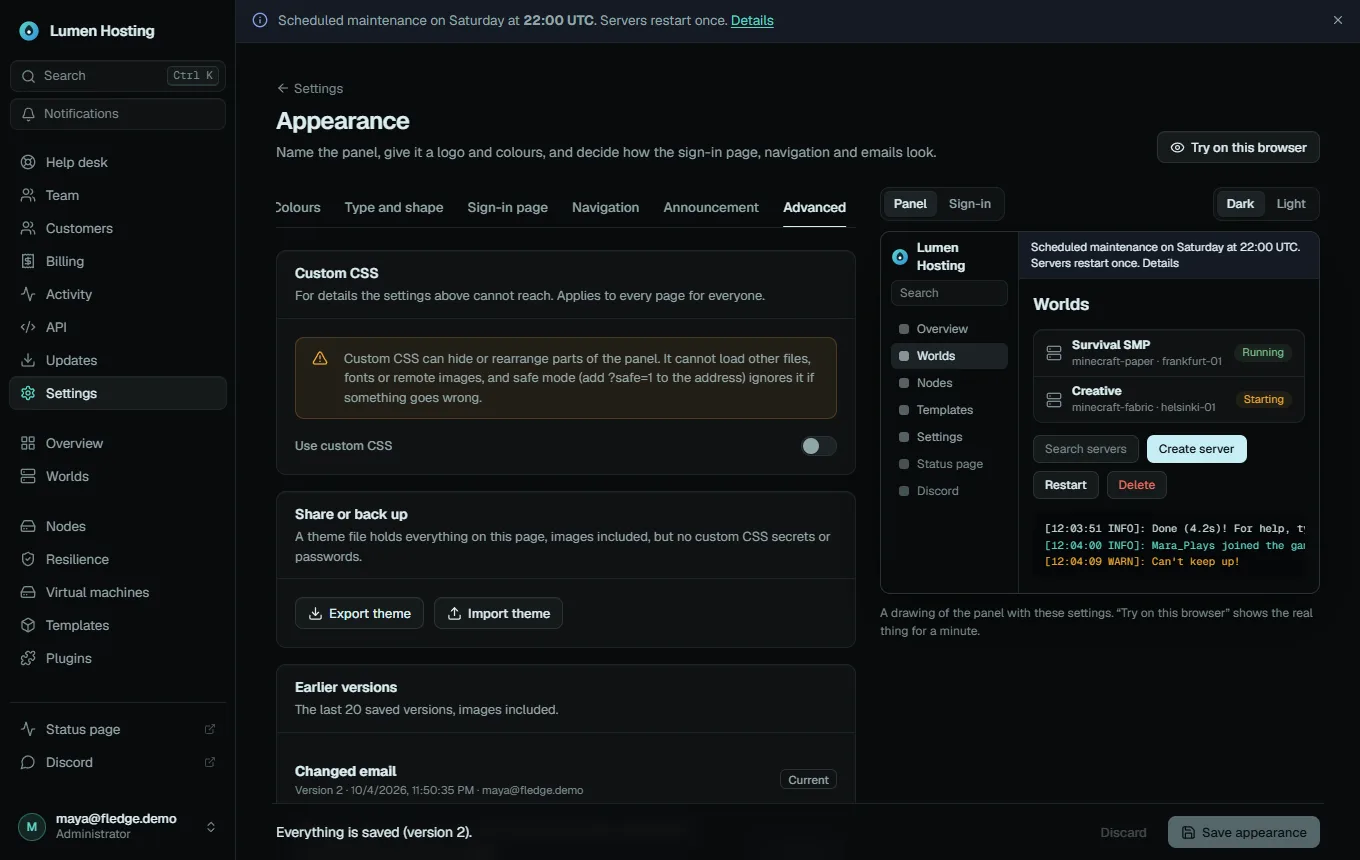1360x860 pixels.
Task: Select Status page in the preview navigation
Action: click(x=949, y=464)
